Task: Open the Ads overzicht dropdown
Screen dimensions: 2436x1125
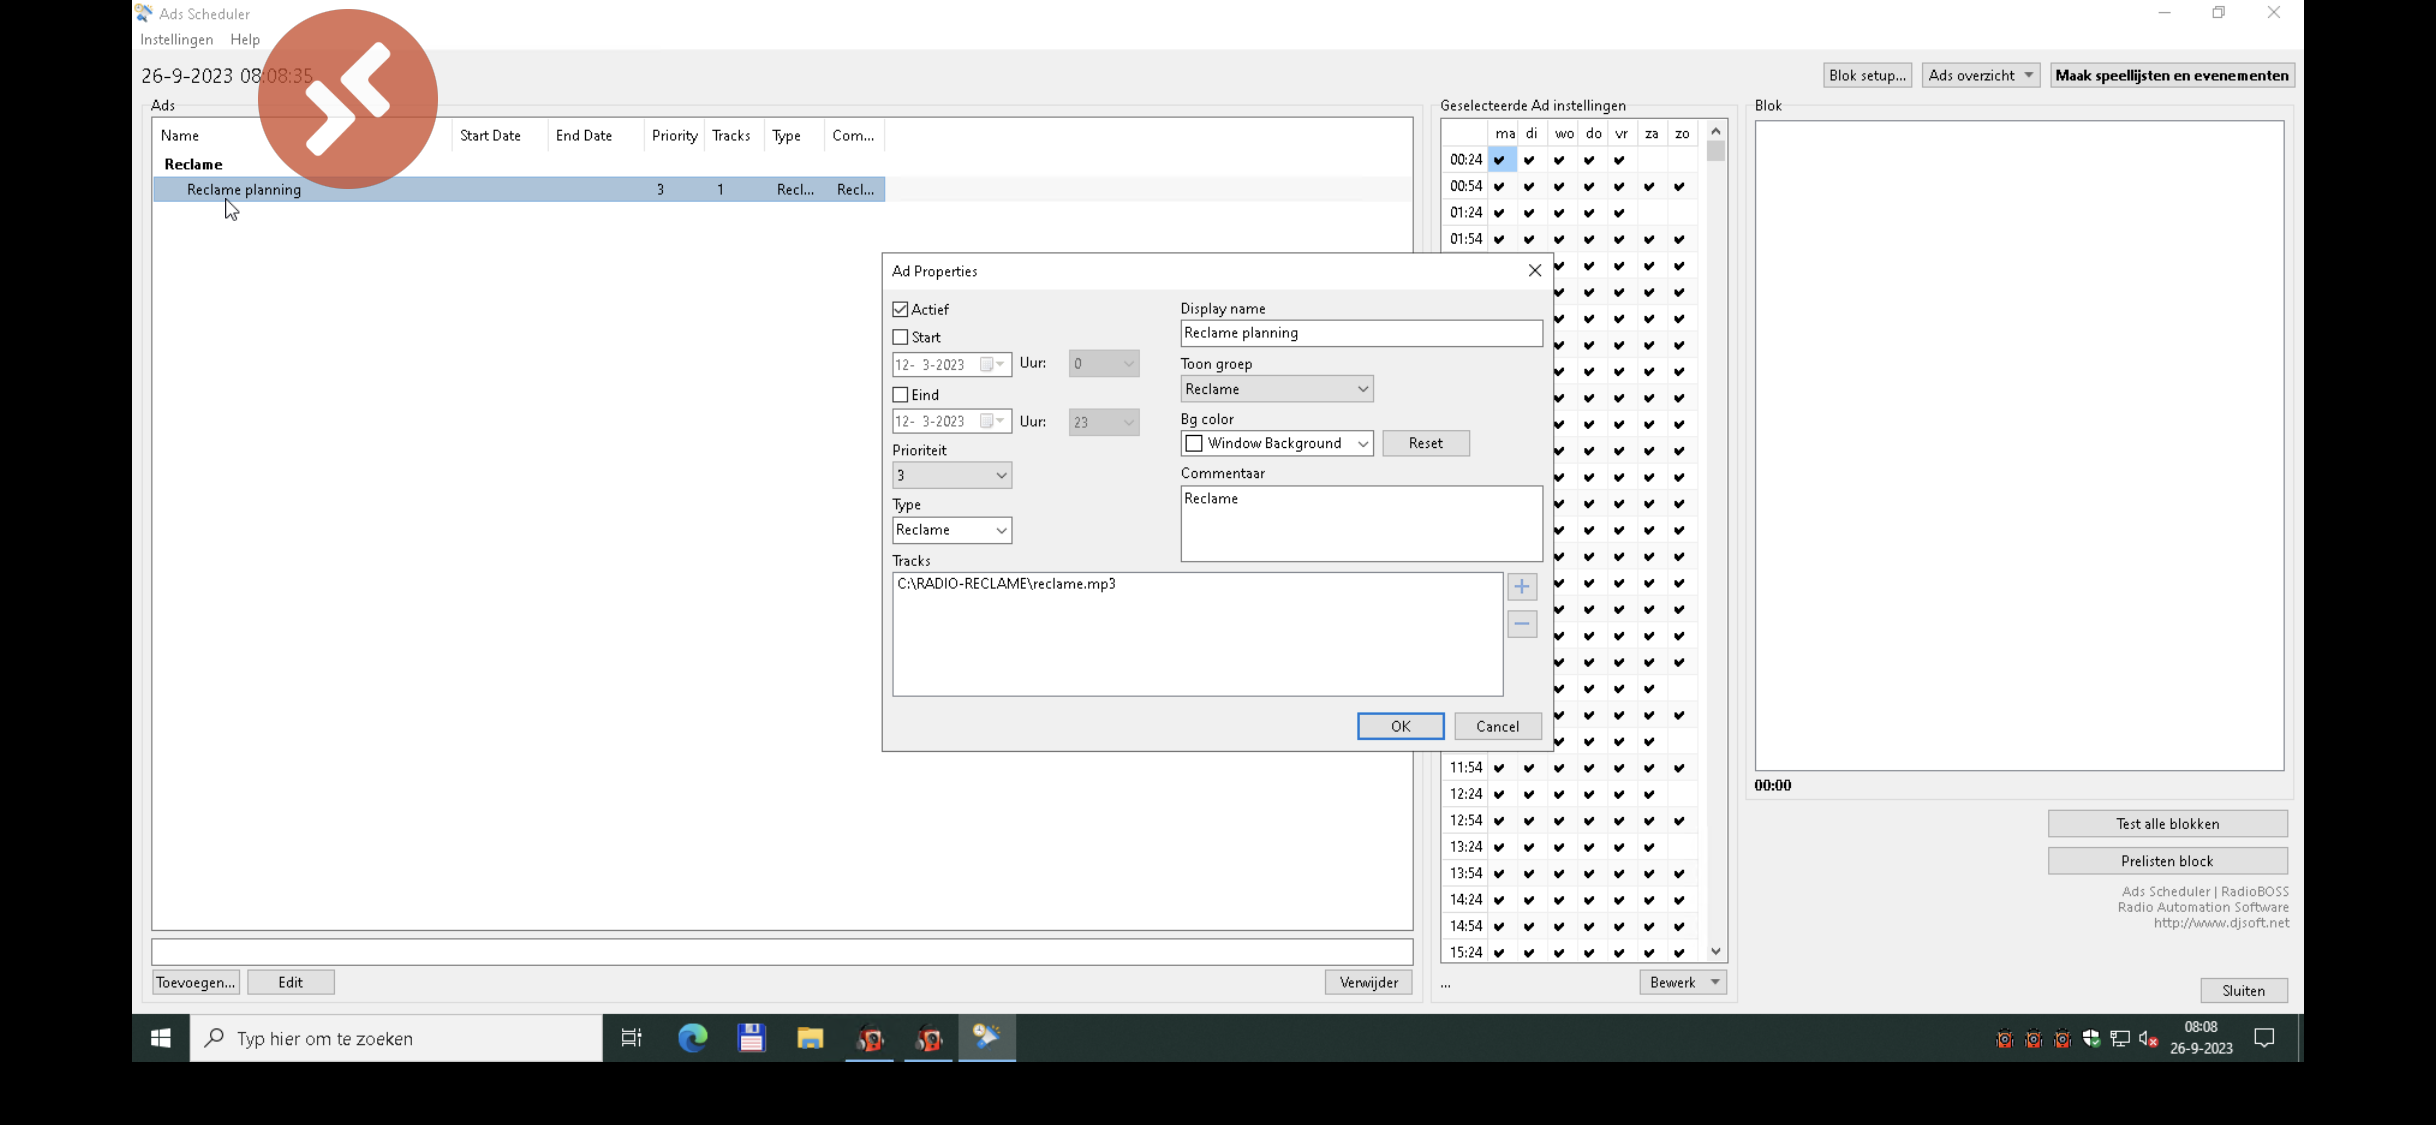Action: (x=1979, y=75)
